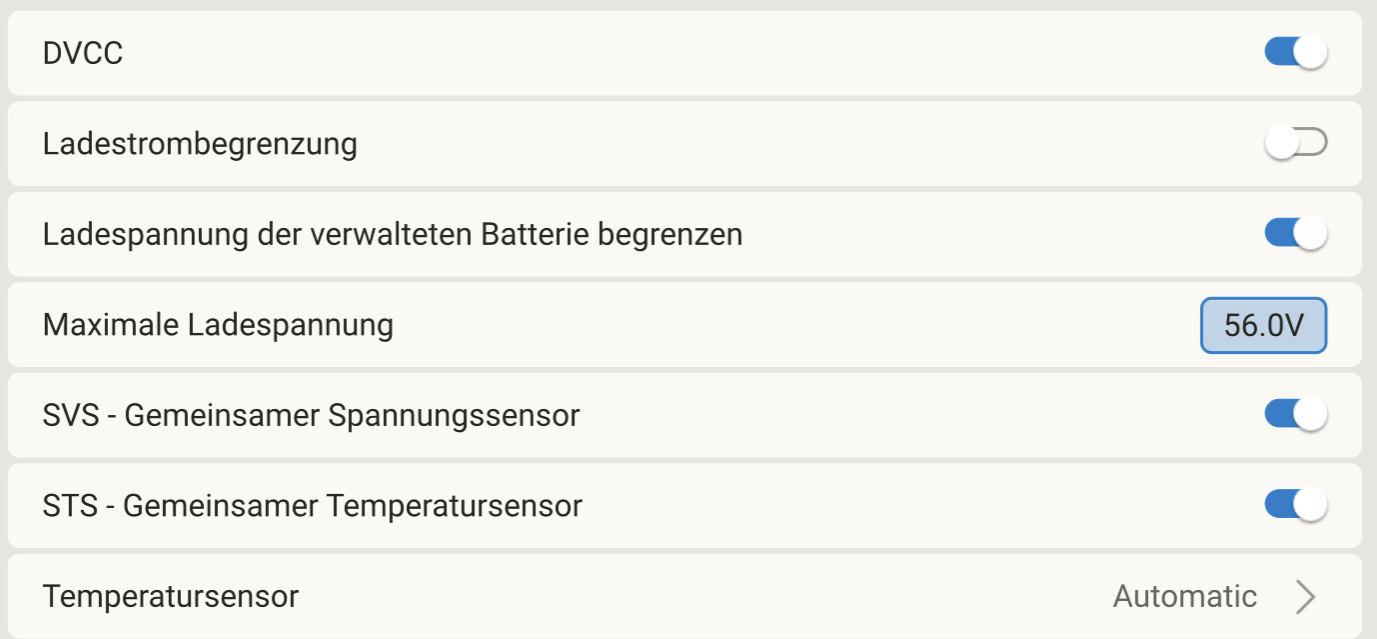Edit the 56.0V maximum charge voltage
1377x639 pixels.
[x=1263, y=325]
